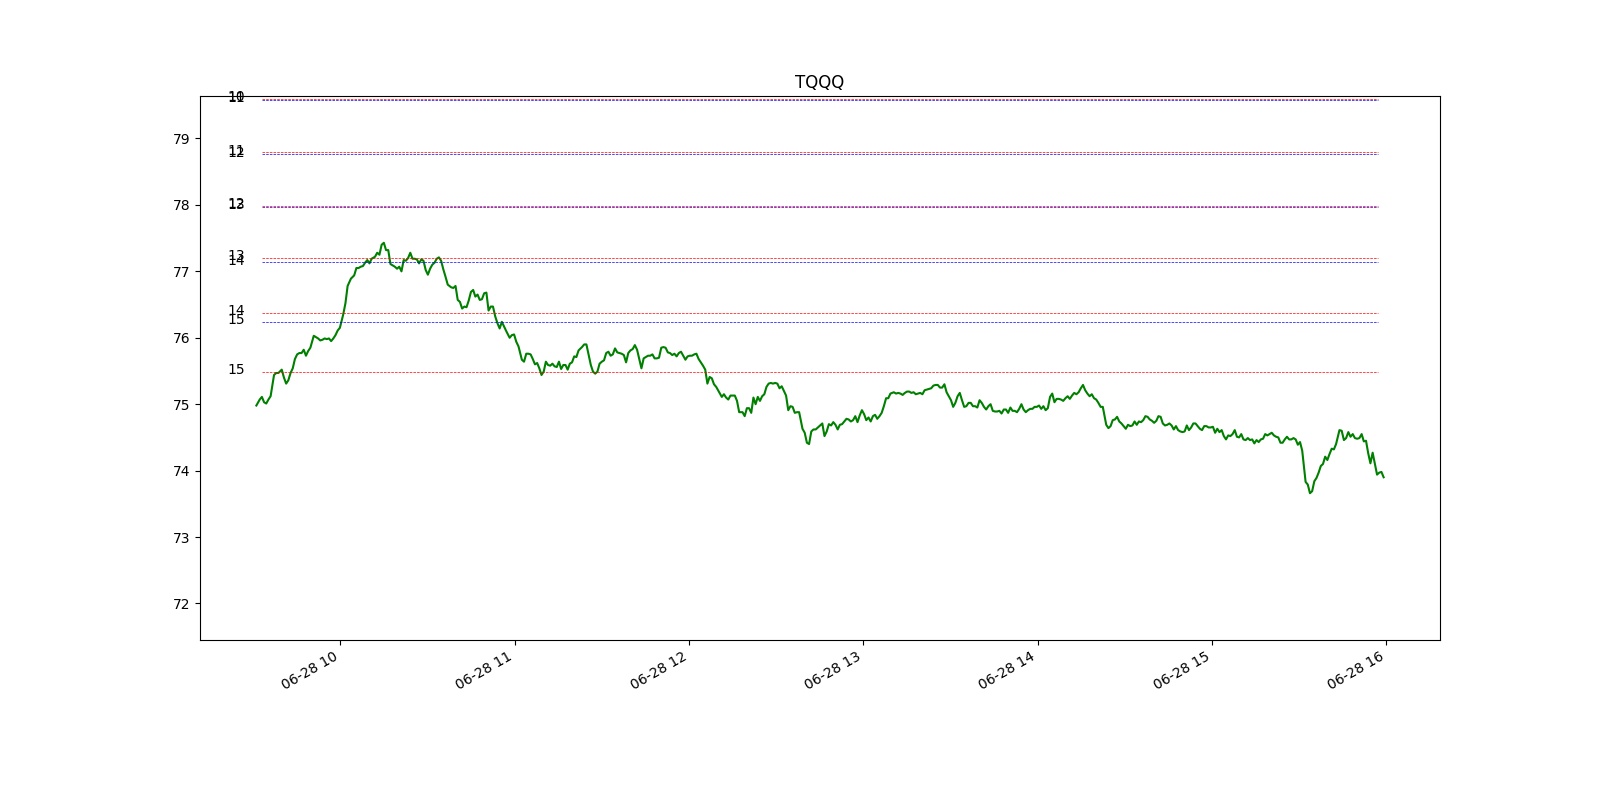Select the 75 y-axis tick label
Screen dimensions: 1600x800
click(x=181, y=405)
